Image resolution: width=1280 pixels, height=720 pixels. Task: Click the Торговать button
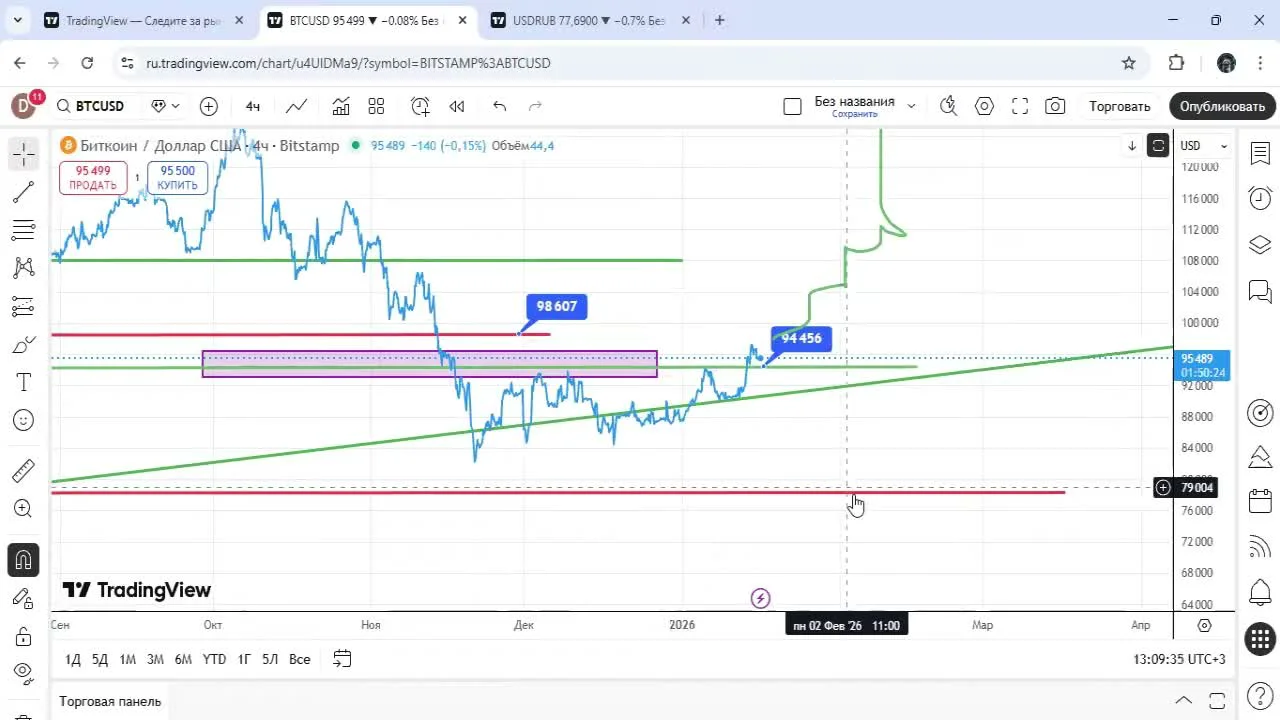1119,106
